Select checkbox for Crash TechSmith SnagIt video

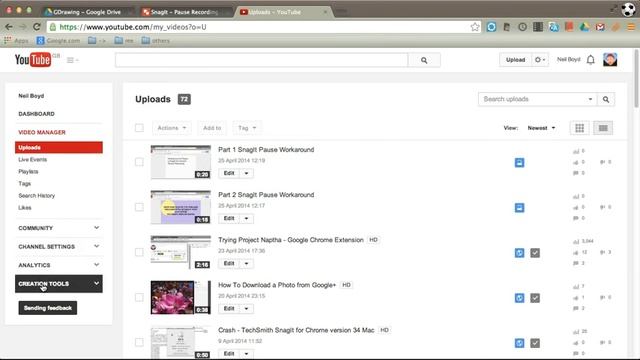coord(139,342)
